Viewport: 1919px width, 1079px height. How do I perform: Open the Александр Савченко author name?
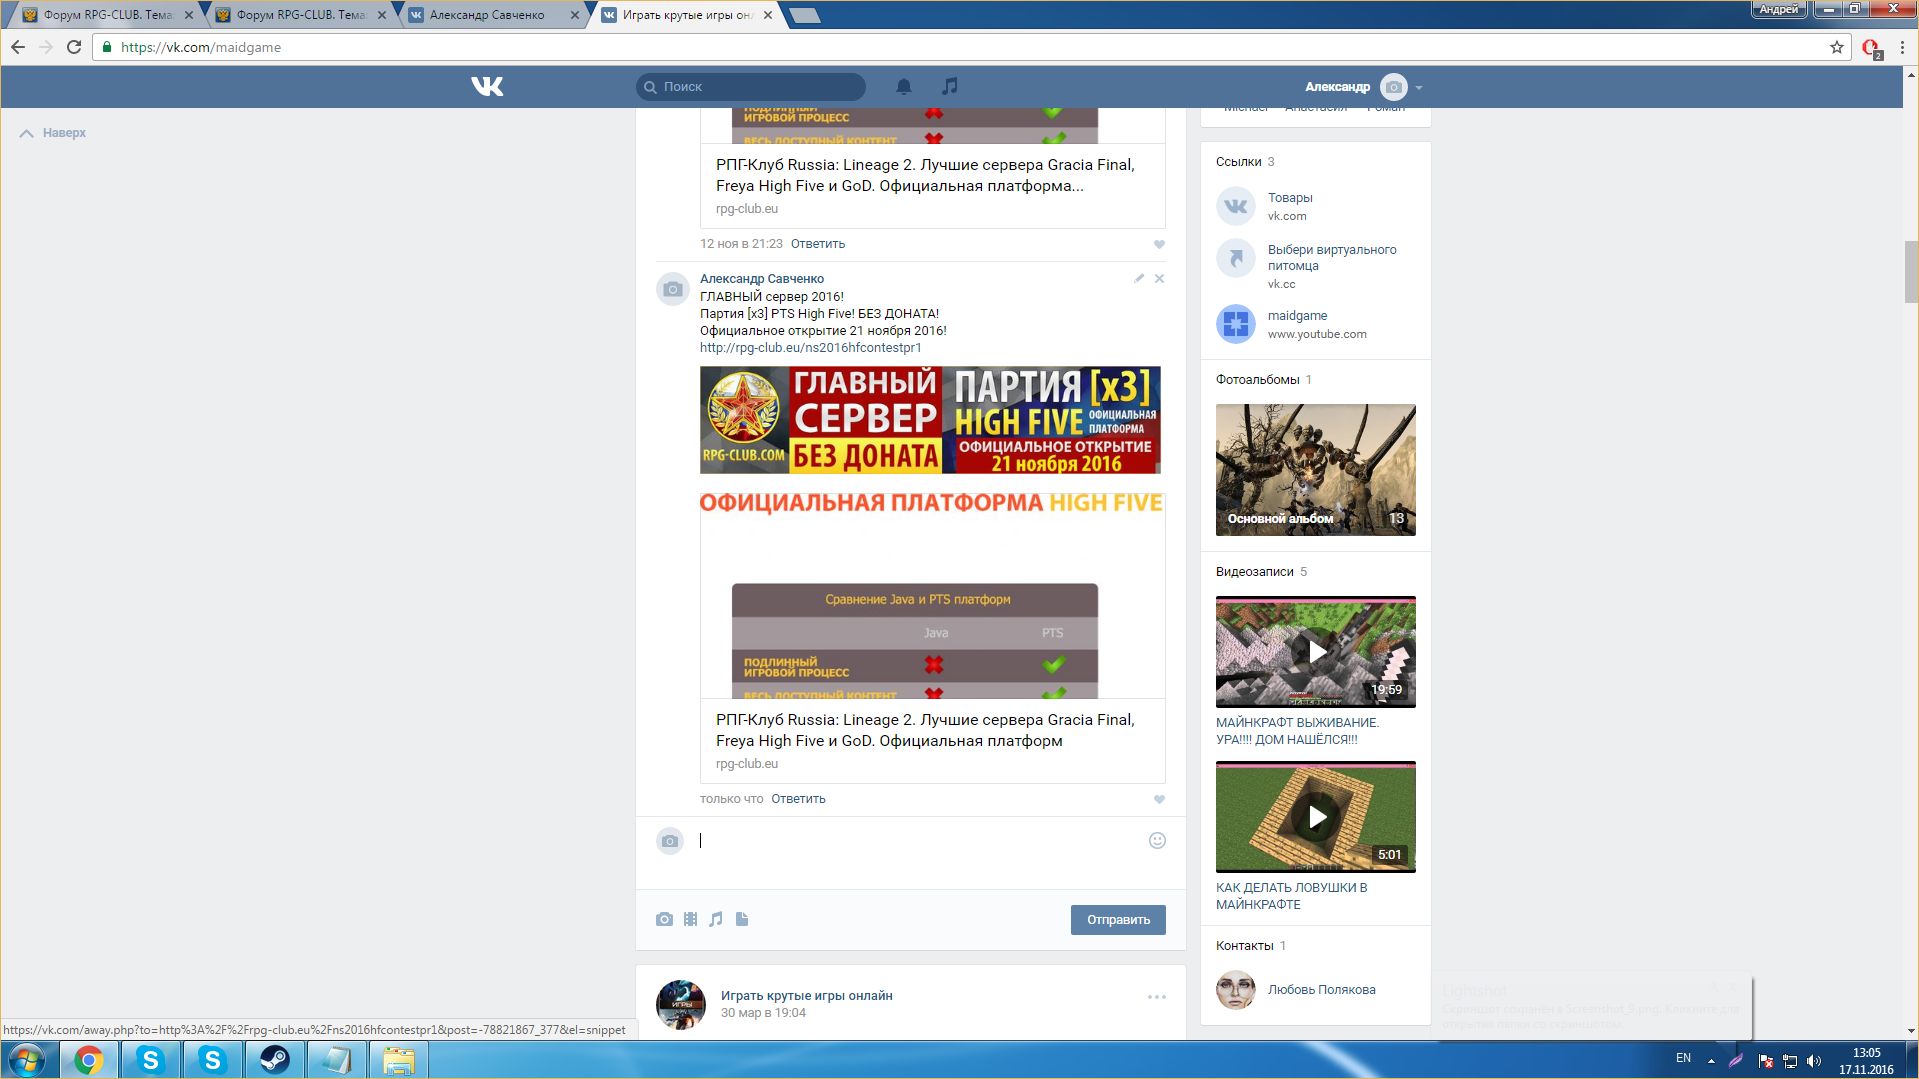click(762, 279)
